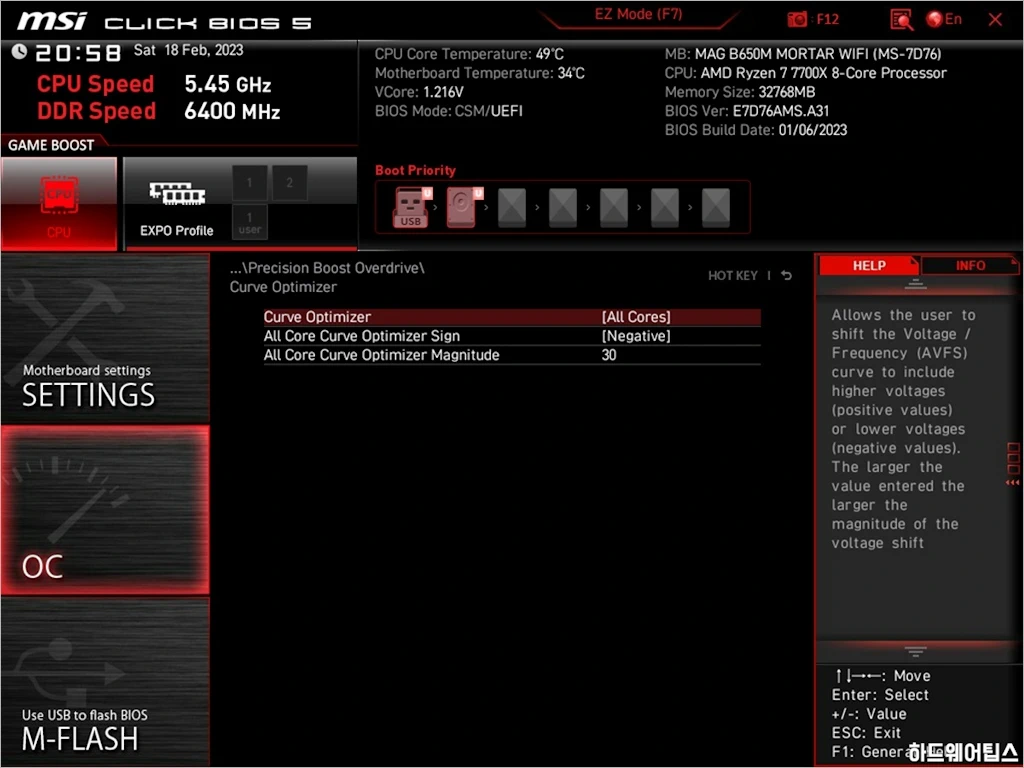This screenshot has width=1024, height=768.
Task: Click the fourth boot priority slot
Action: 563,208
